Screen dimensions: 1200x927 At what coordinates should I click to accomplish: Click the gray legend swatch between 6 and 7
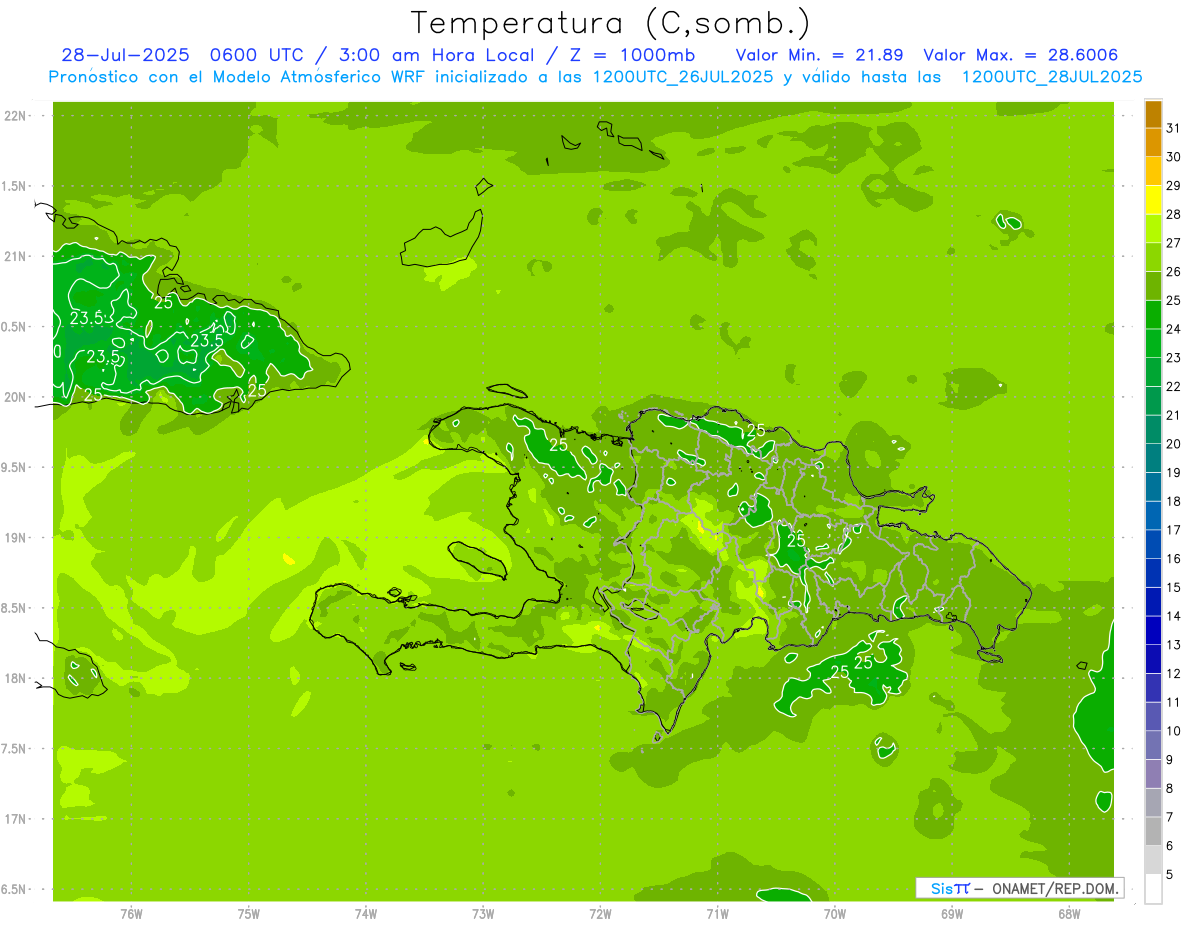coord(1153,832)
